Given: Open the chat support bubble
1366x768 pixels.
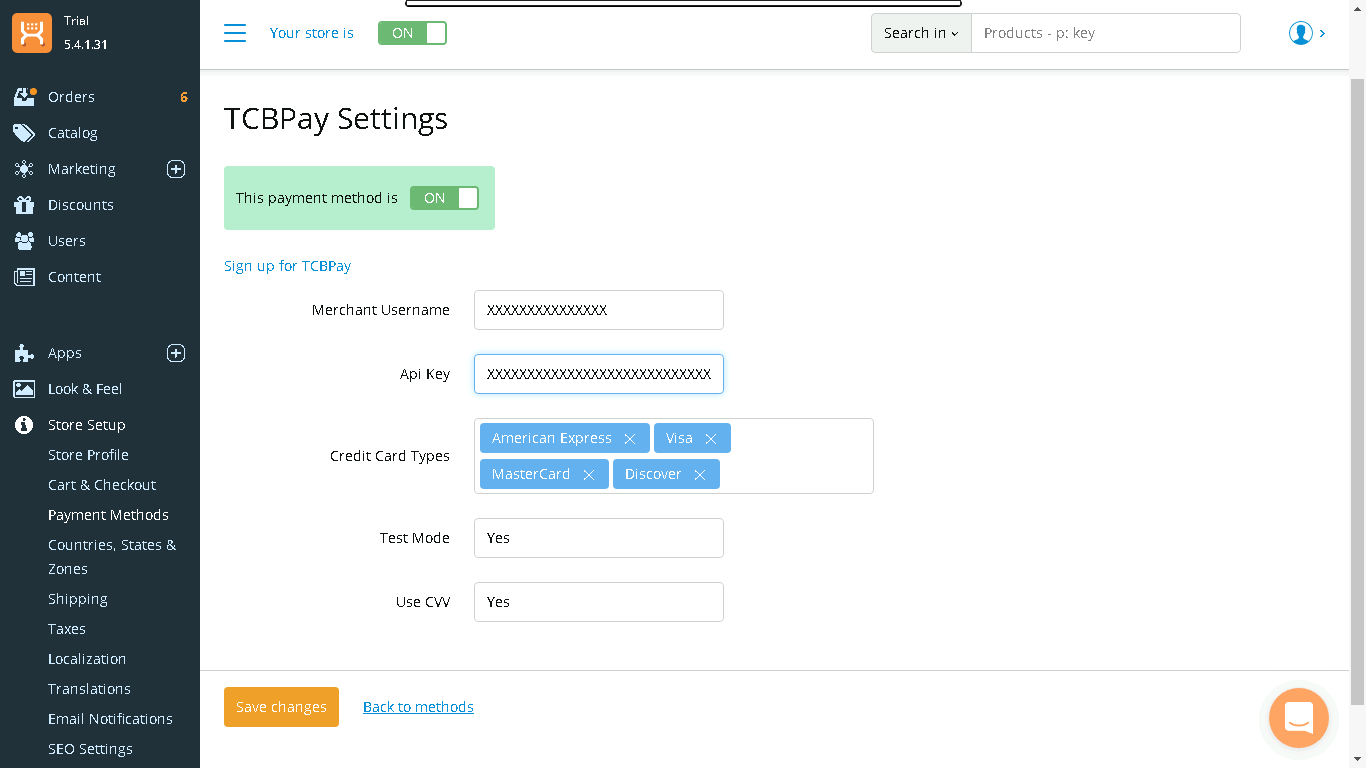Looking at the screenshot, I should [x=1299, y=718].
